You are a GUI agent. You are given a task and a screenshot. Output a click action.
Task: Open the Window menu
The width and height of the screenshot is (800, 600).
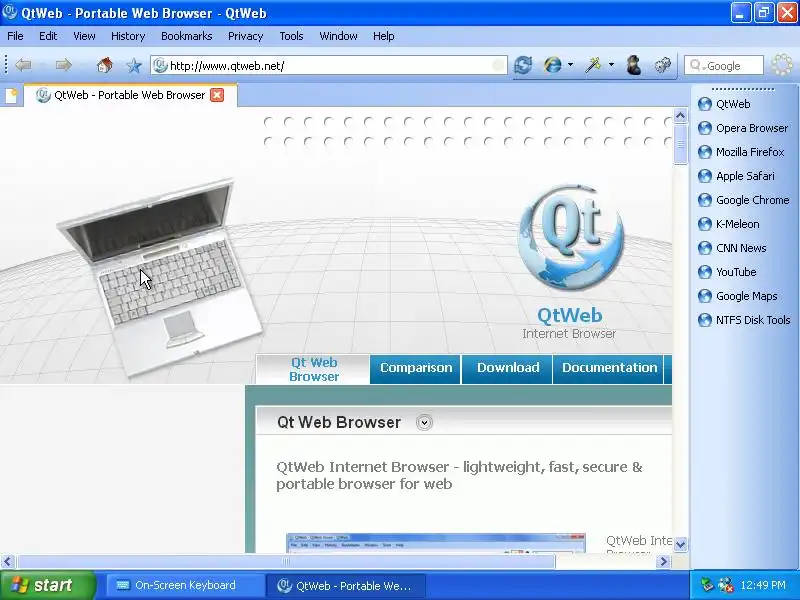(x=338, y=36)
